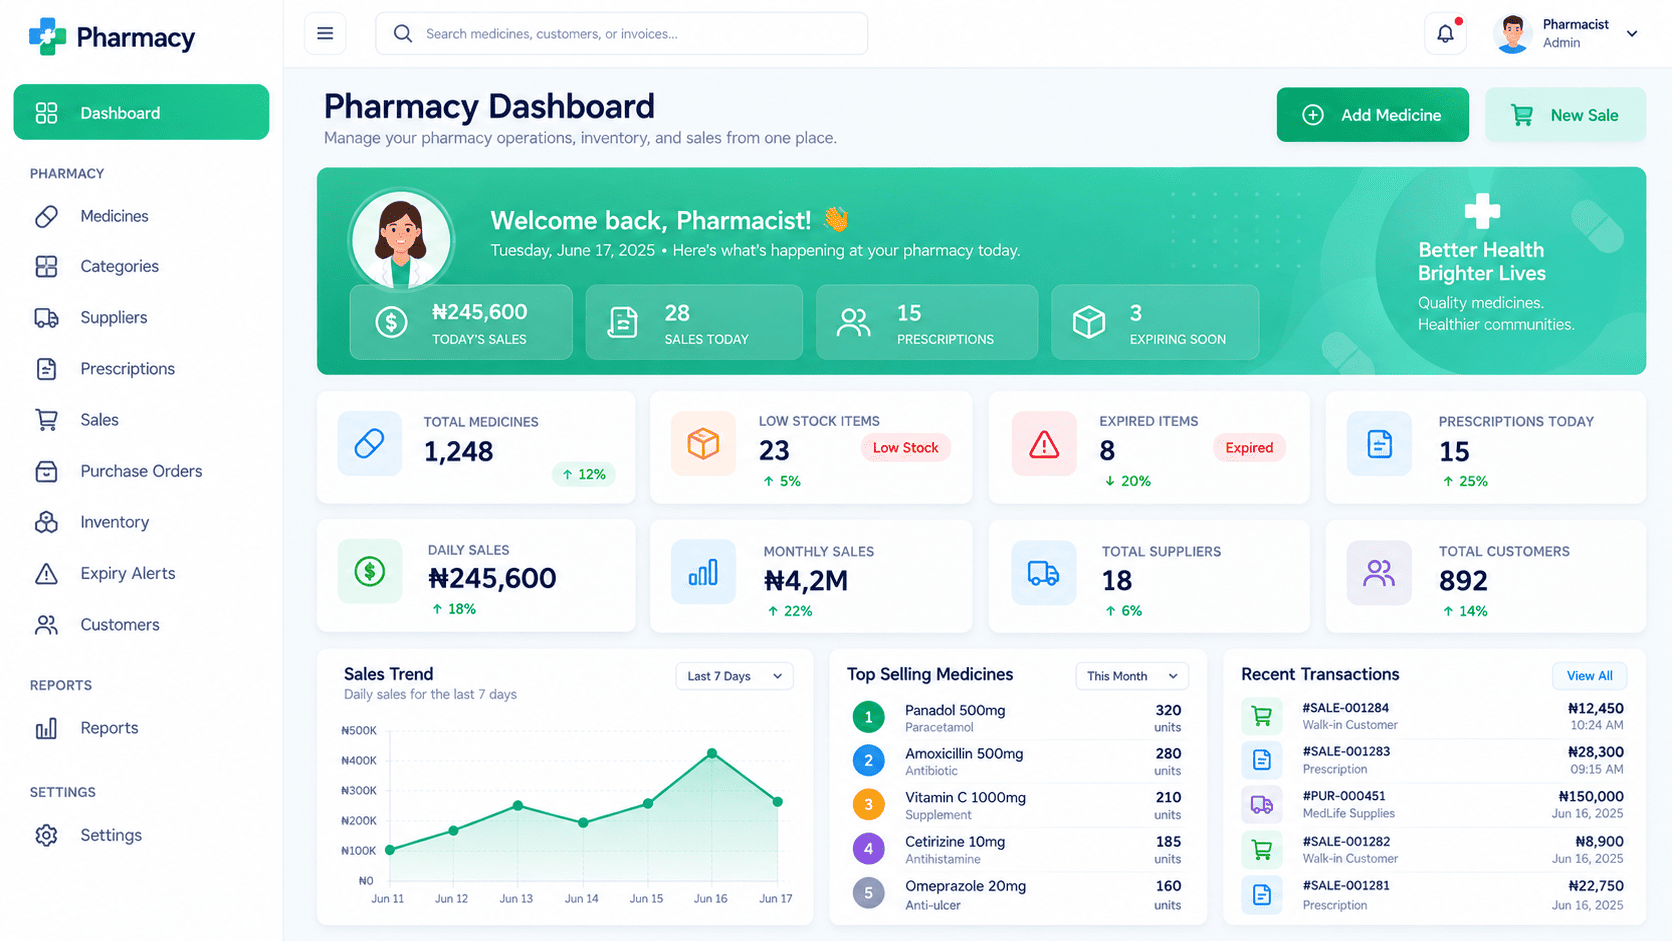Click the truck icon beside #PUR-000451

coord(1262,805)
